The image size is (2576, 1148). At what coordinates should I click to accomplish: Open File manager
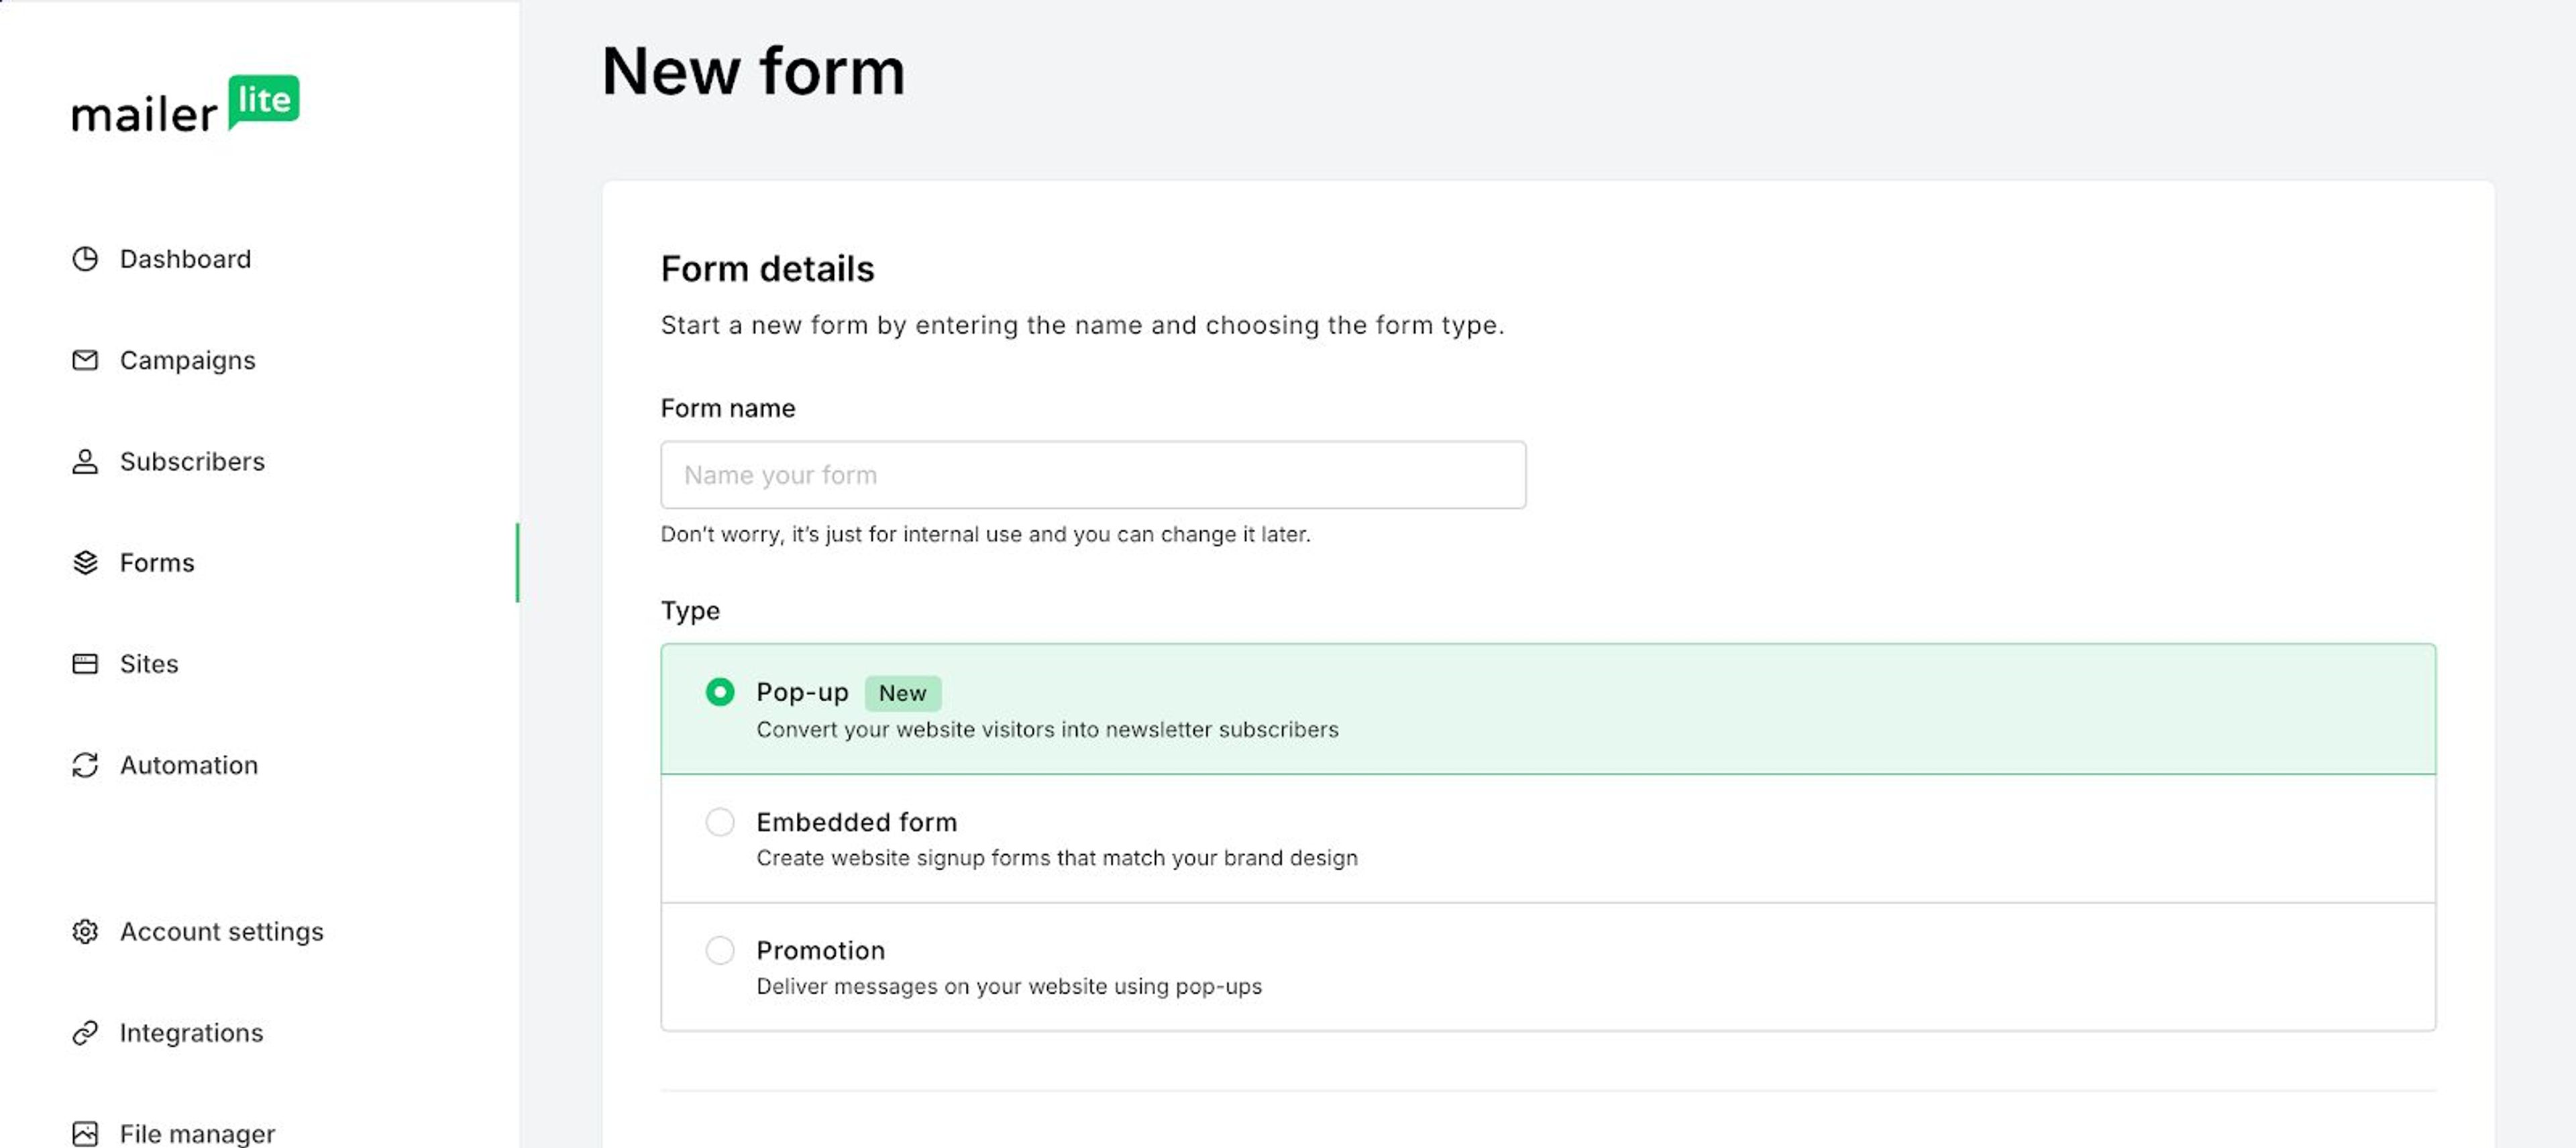click(x=197, y=1133)
